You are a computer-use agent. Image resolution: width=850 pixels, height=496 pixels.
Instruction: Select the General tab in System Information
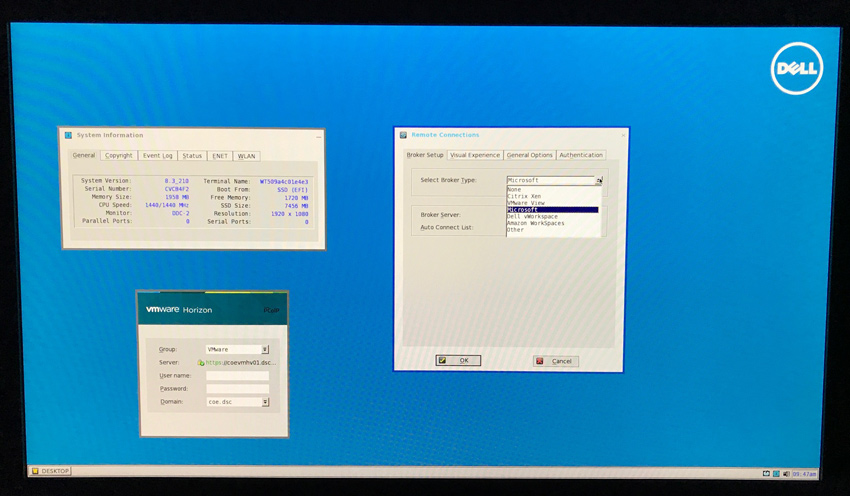[84, 155]
